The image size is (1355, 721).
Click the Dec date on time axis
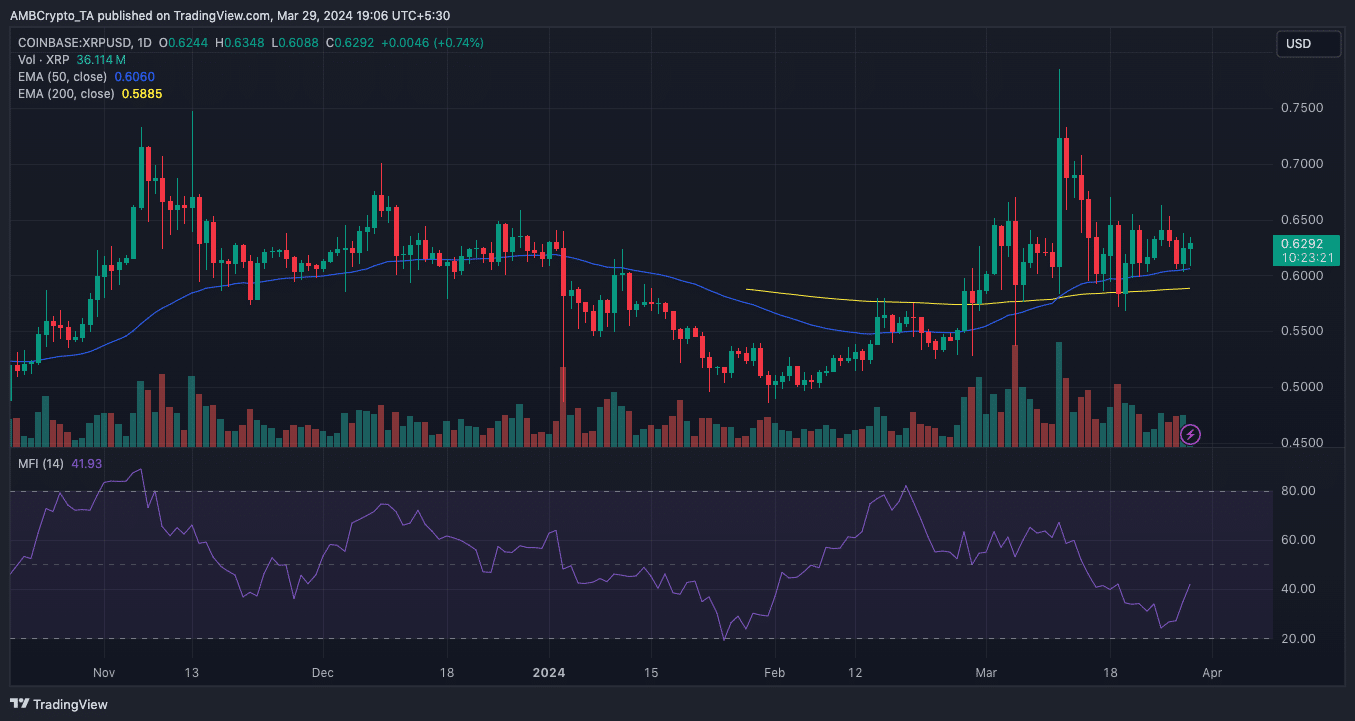322,673
